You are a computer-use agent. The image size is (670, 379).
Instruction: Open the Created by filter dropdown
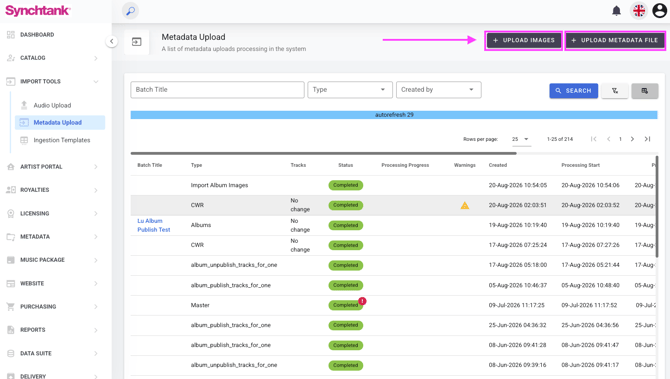(x=438, y=90)
